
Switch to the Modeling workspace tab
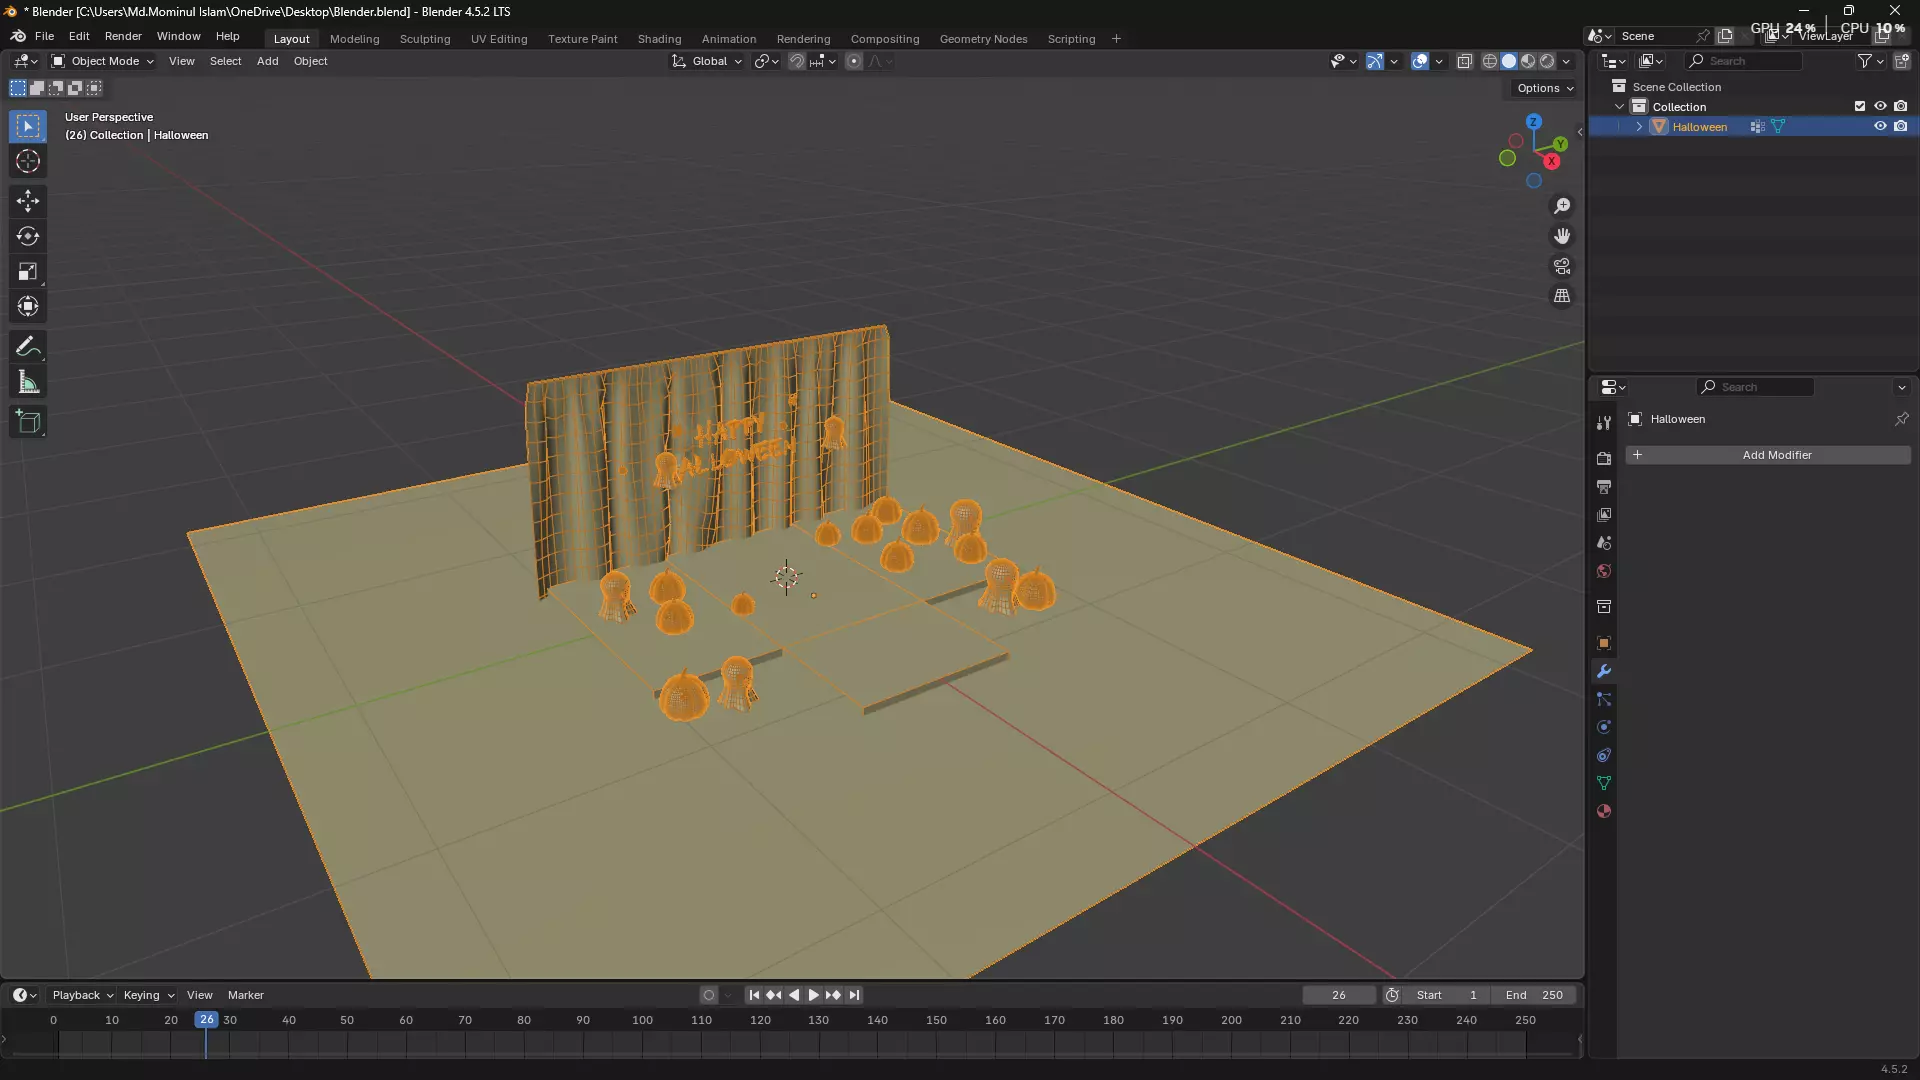(x=354, y=39)
